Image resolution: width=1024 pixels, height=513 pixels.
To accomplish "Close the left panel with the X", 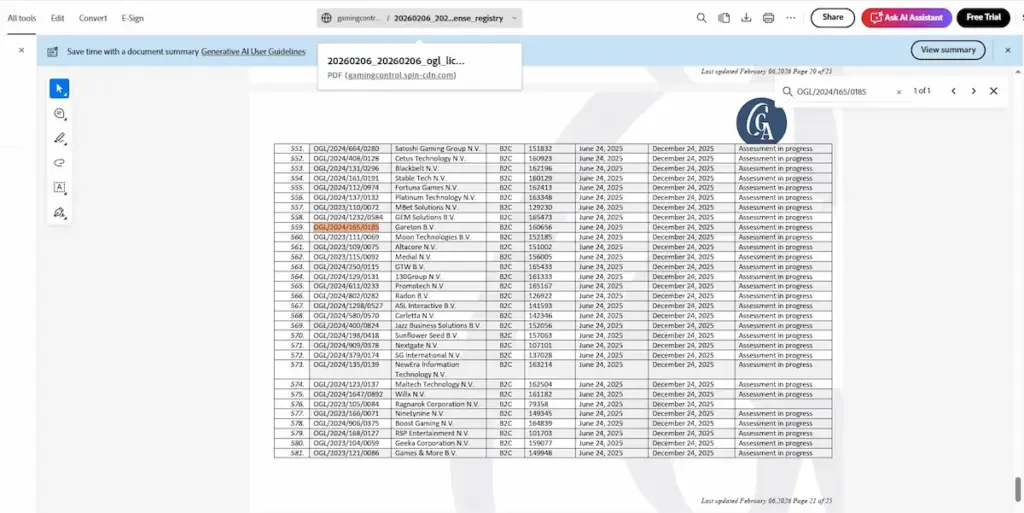I will 22,50.
